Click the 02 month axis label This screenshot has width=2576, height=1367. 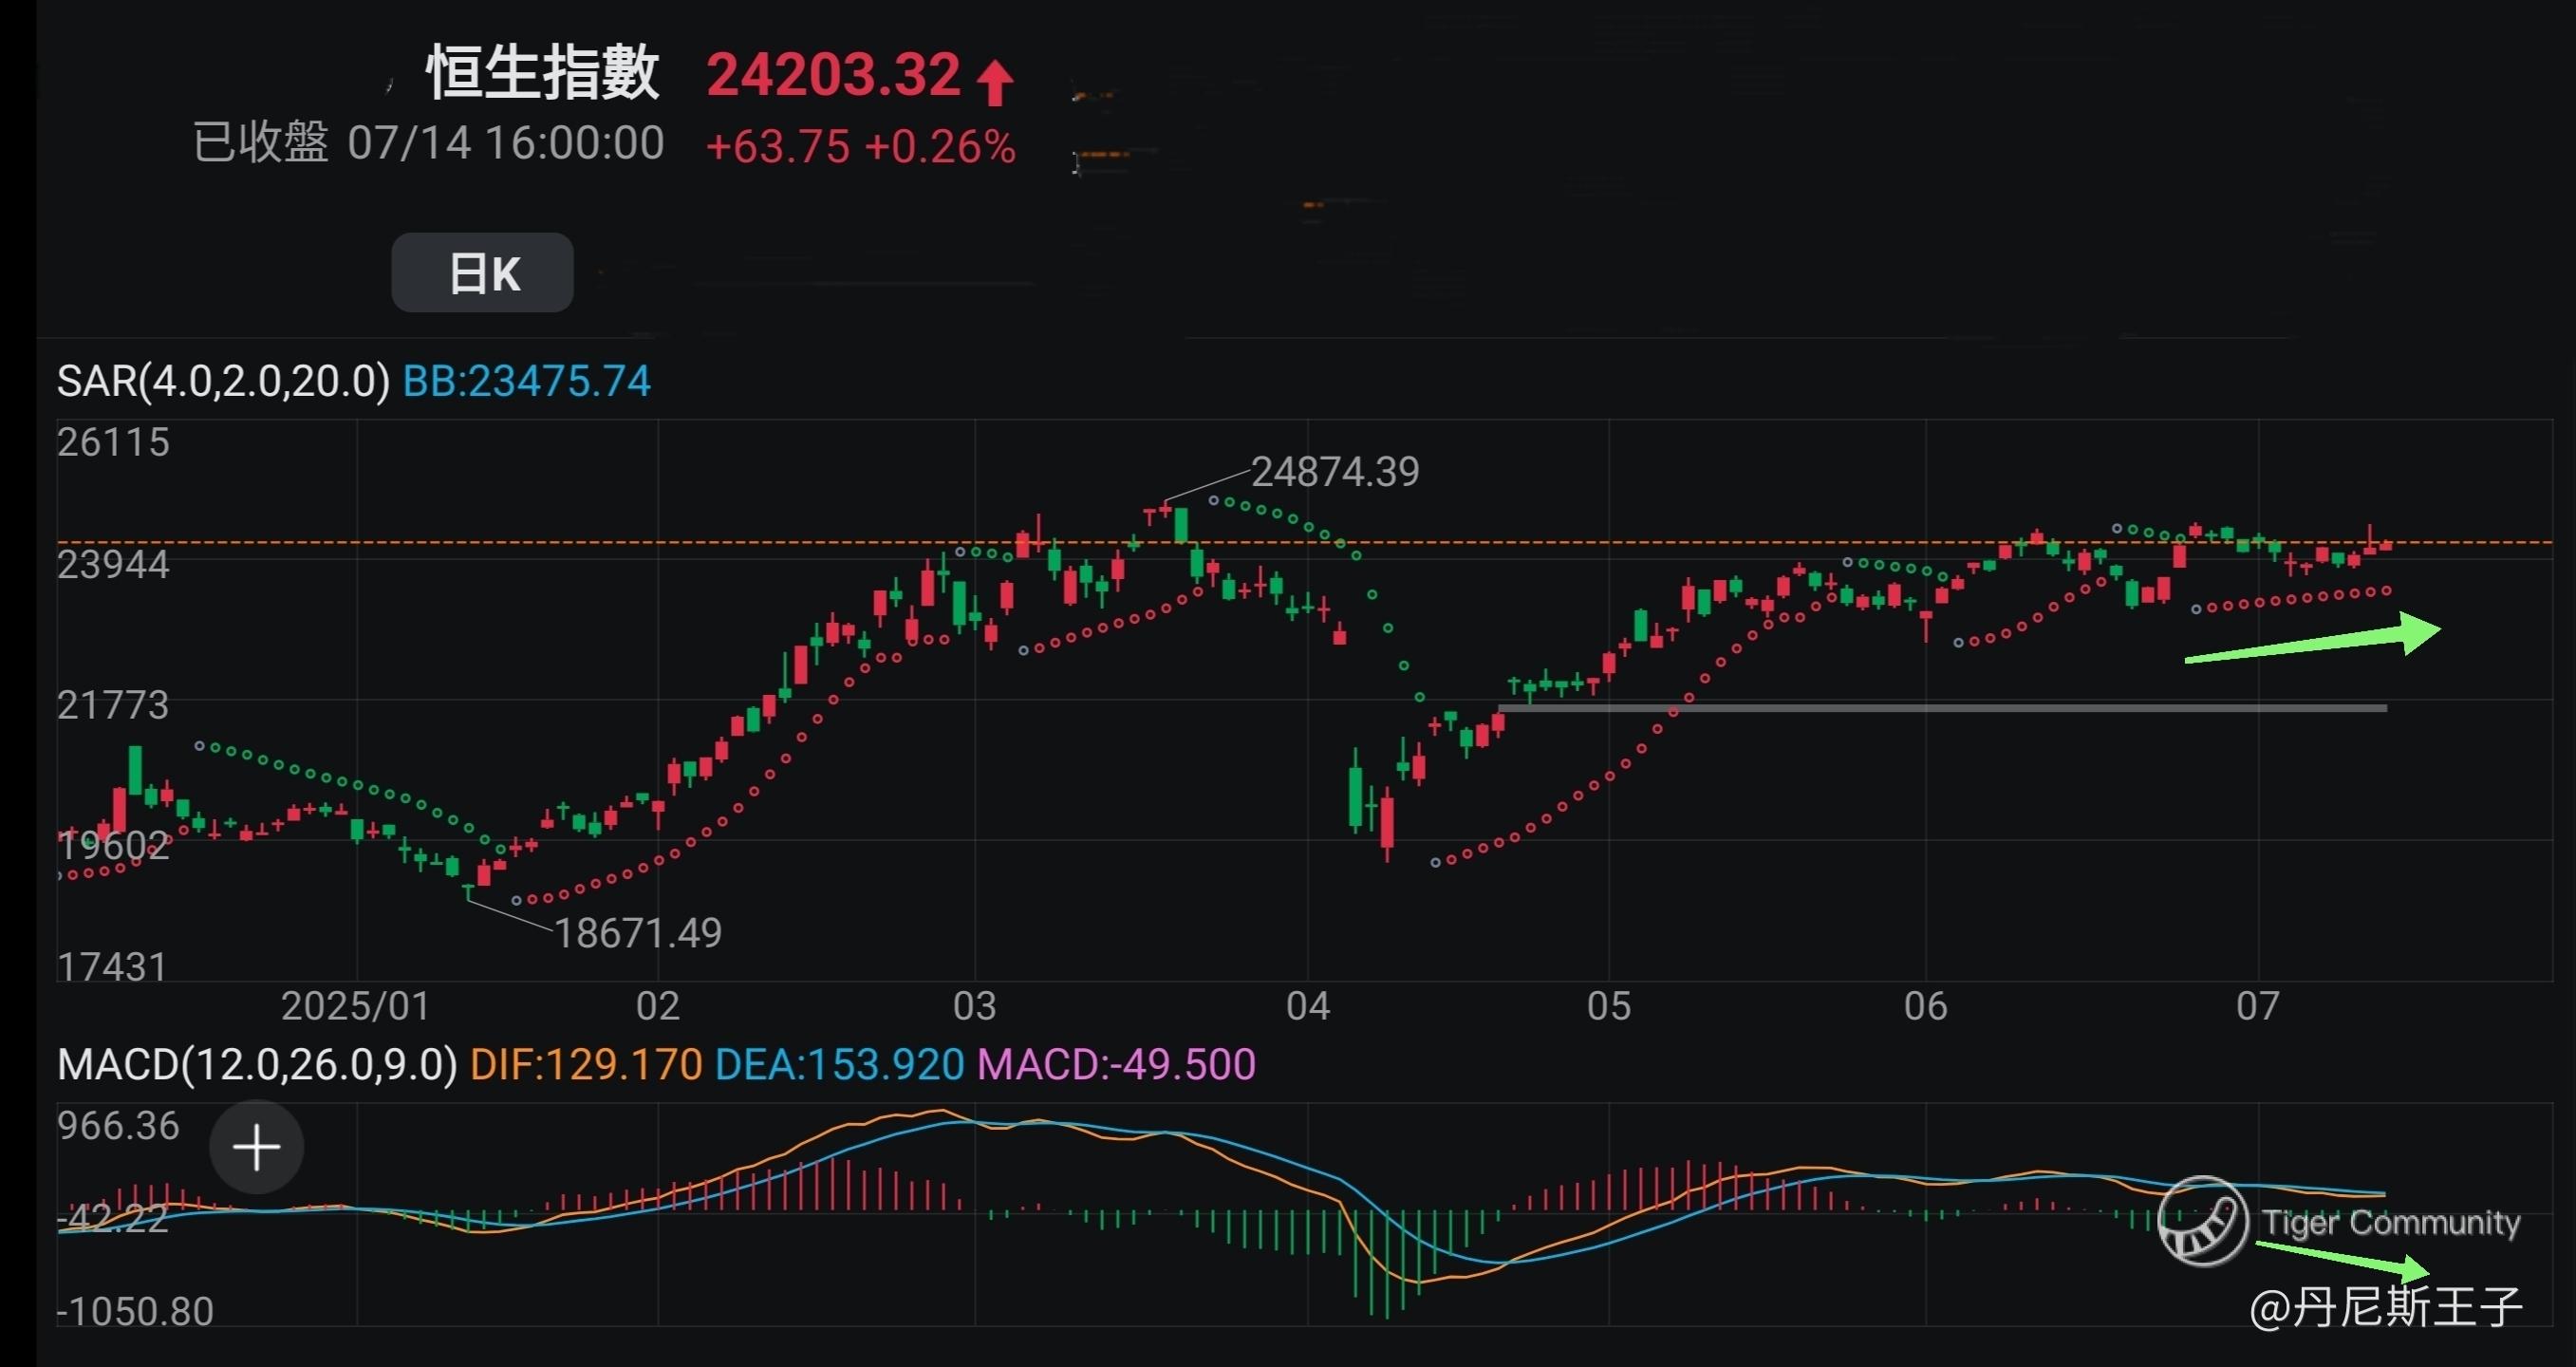pyautogui.click(x=658, y=1006)
